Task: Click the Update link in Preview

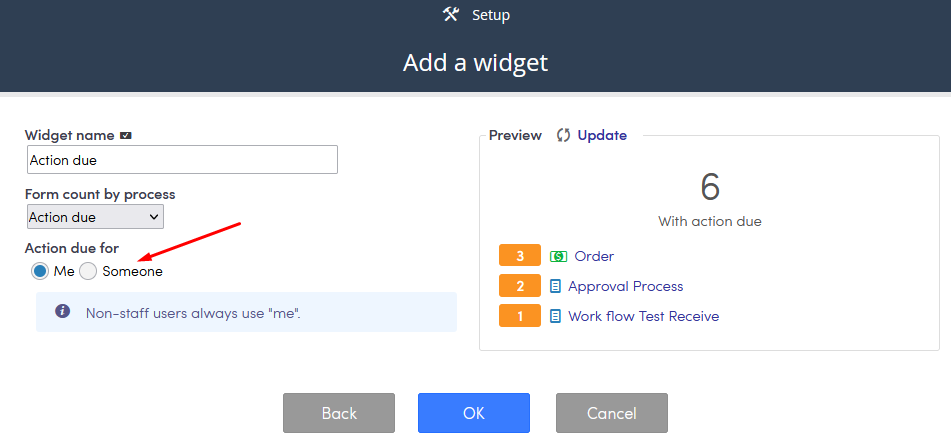Action: [x=602, y=135]
